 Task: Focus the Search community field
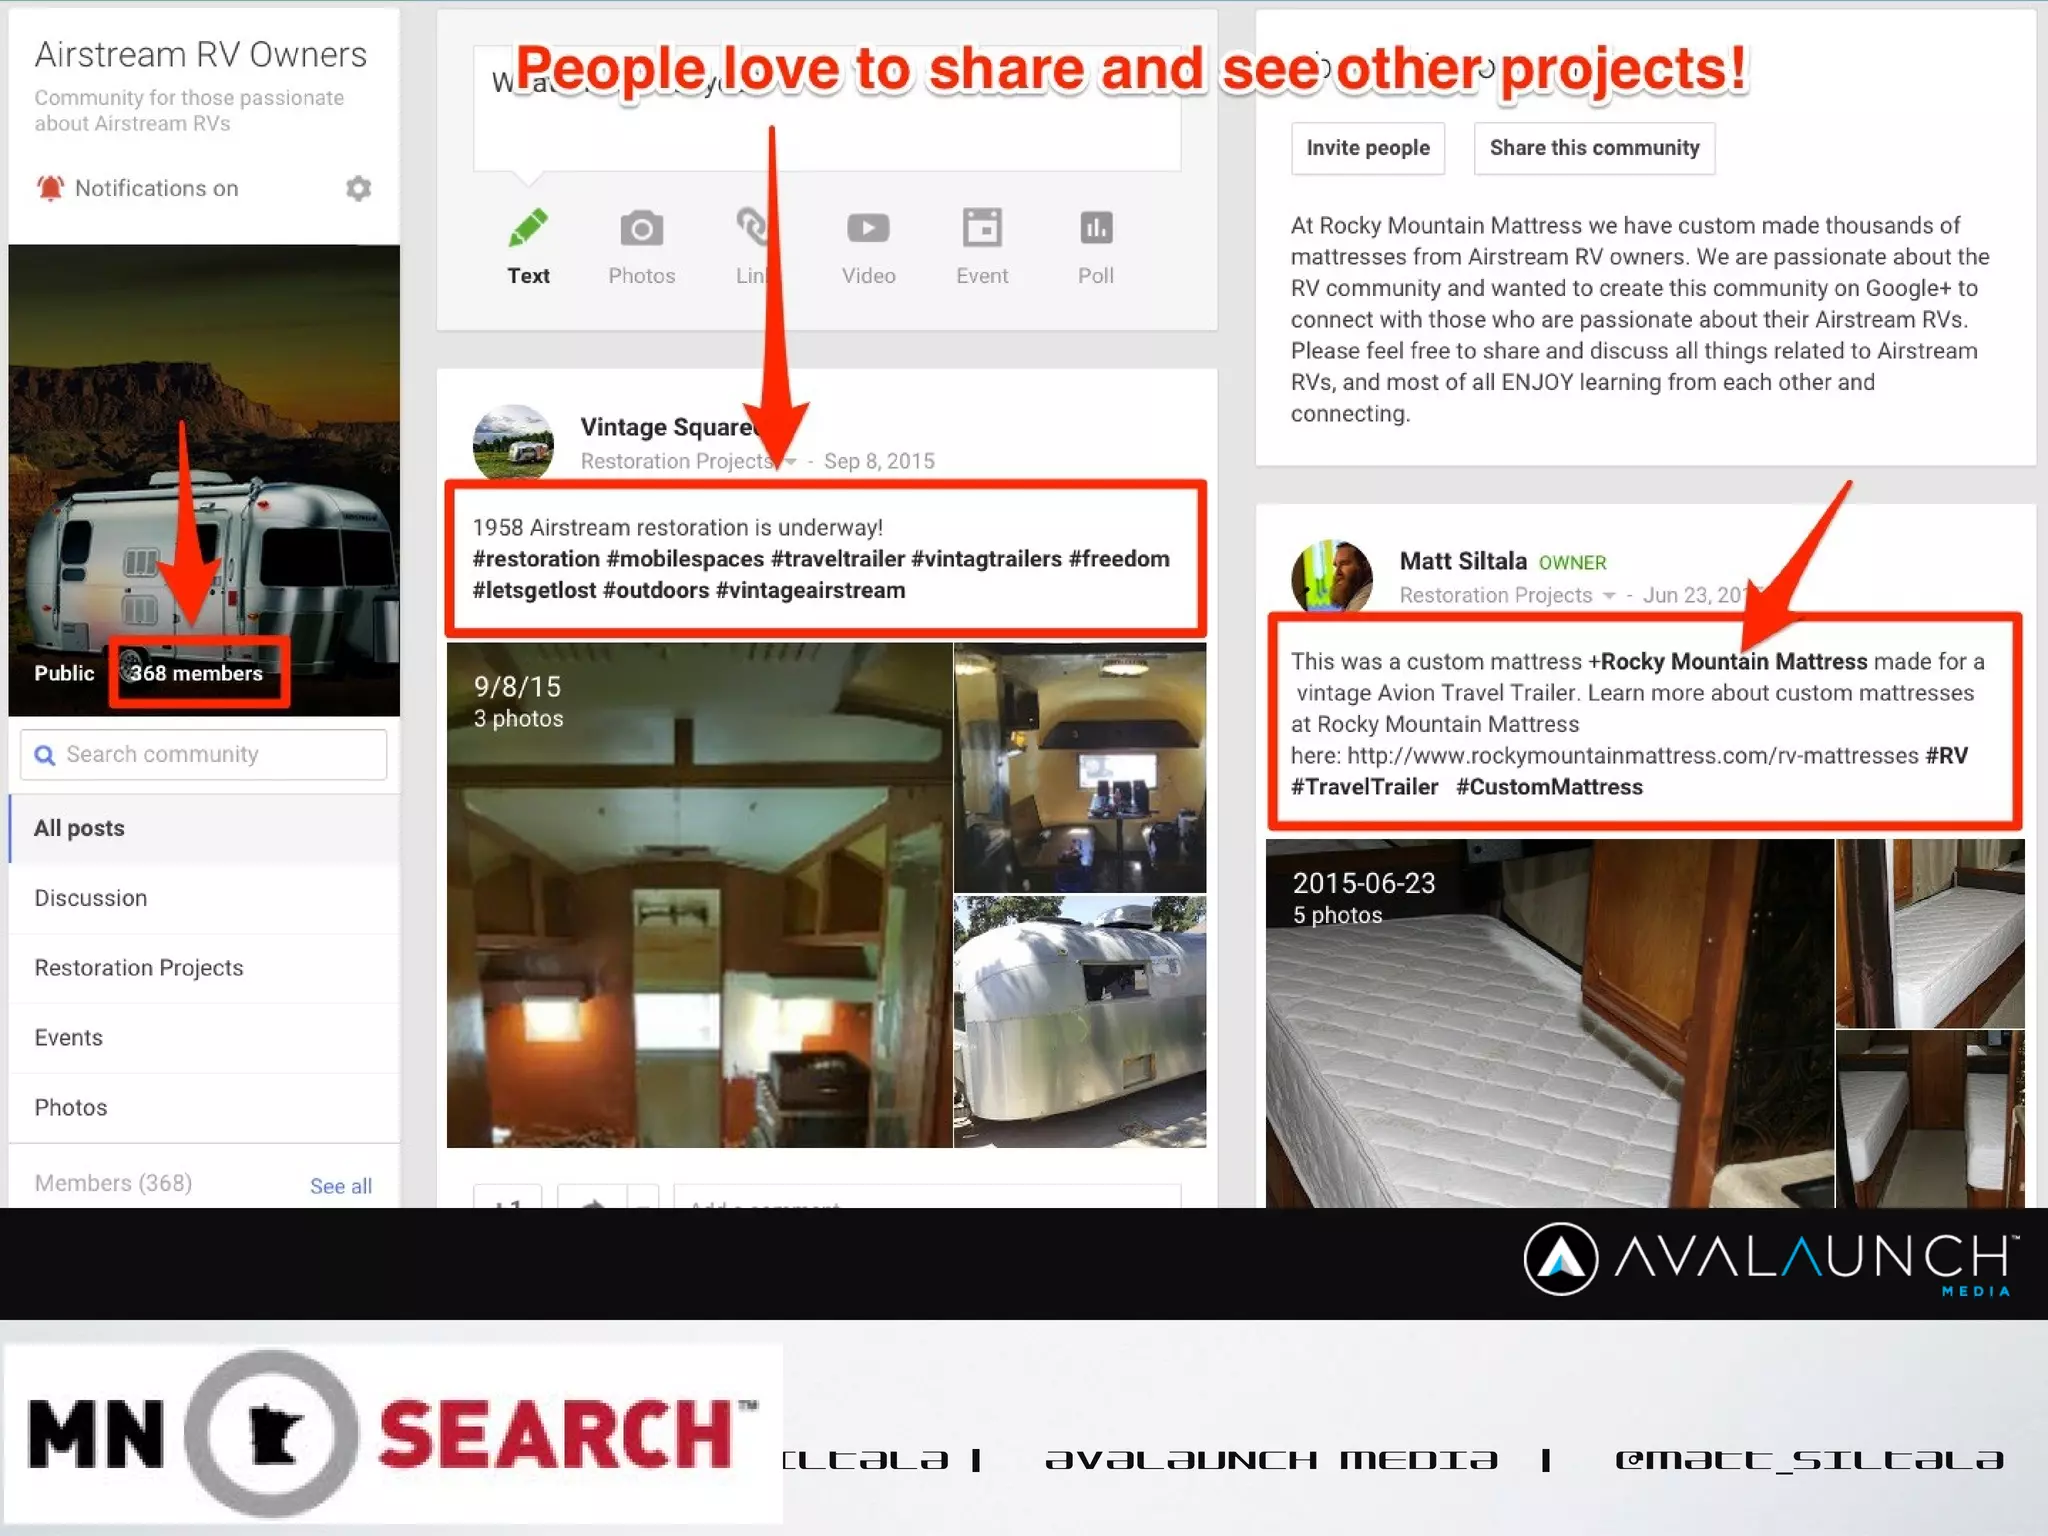coord(204,755)
